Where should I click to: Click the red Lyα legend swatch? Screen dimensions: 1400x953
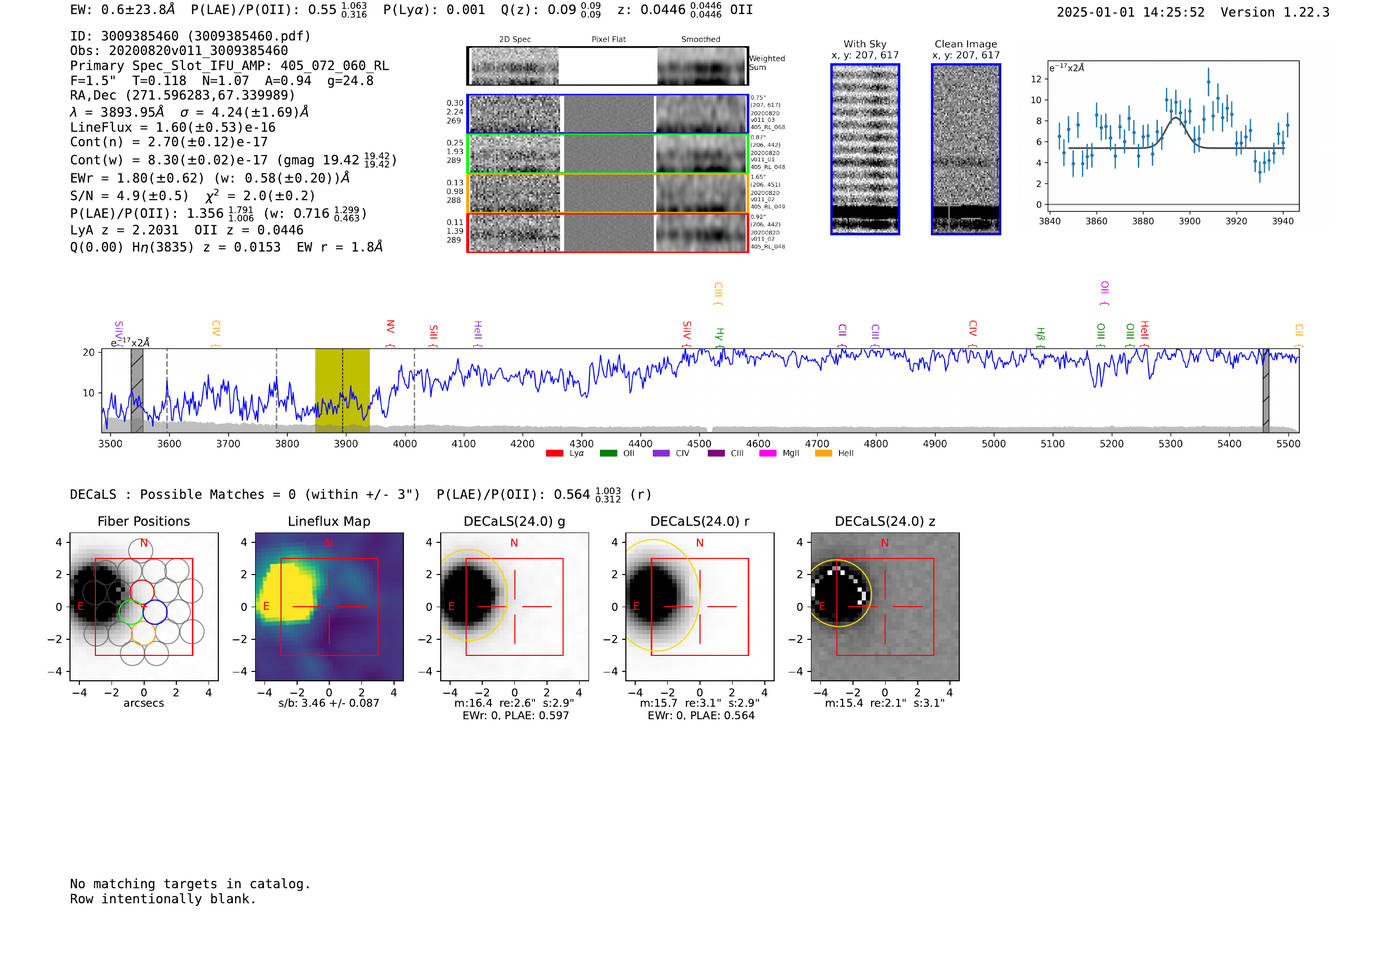[x=554, y=454]
